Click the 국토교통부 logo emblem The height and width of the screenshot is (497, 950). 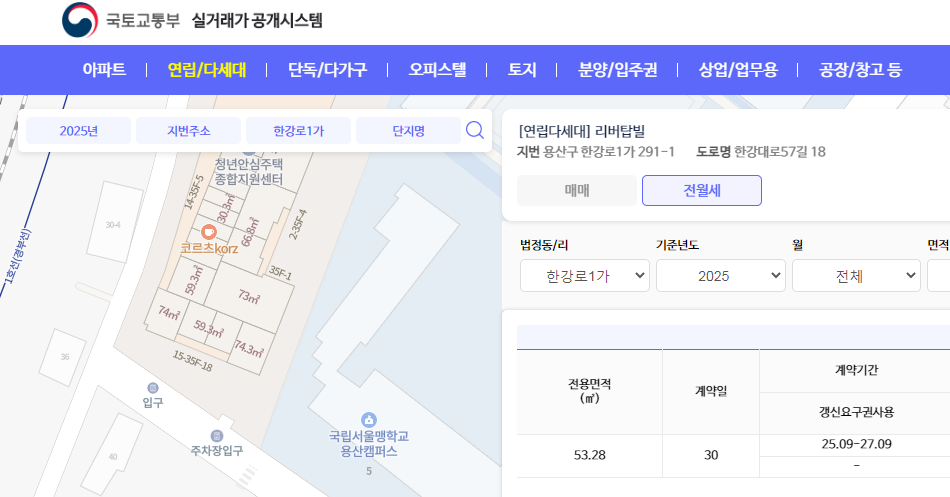80,20
